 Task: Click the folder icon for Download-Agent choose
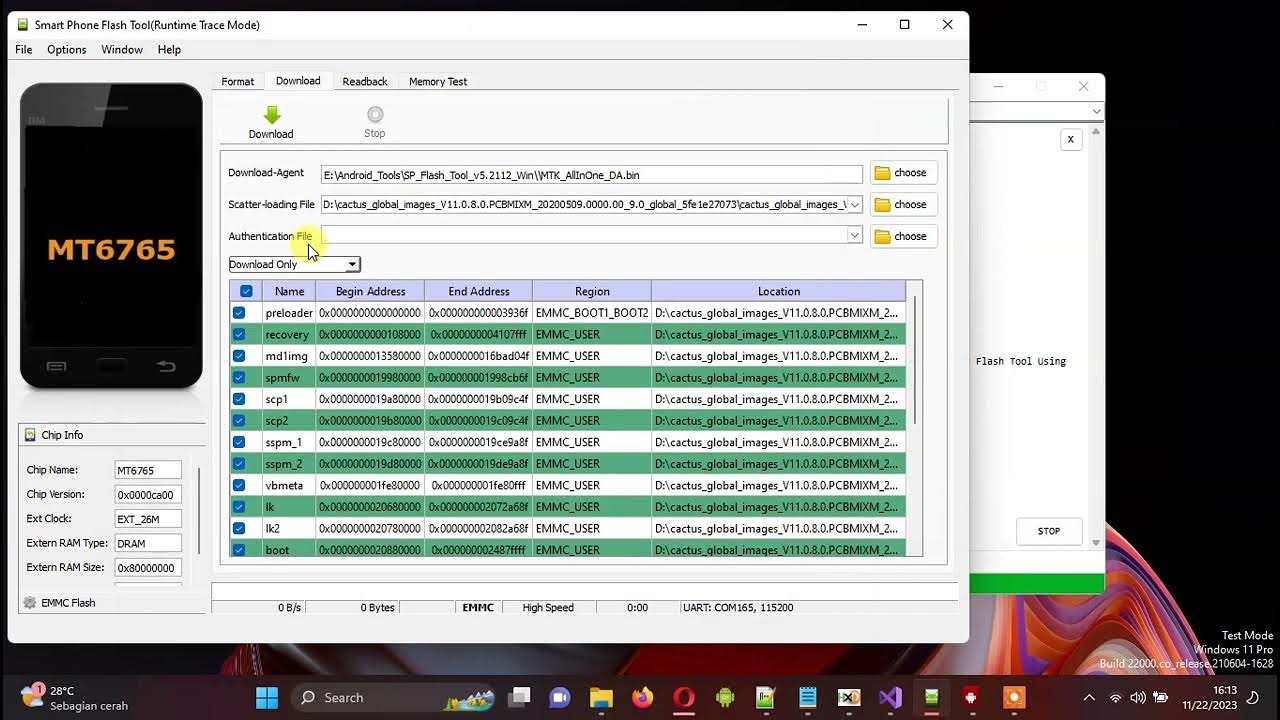click(x=882, y=173)
